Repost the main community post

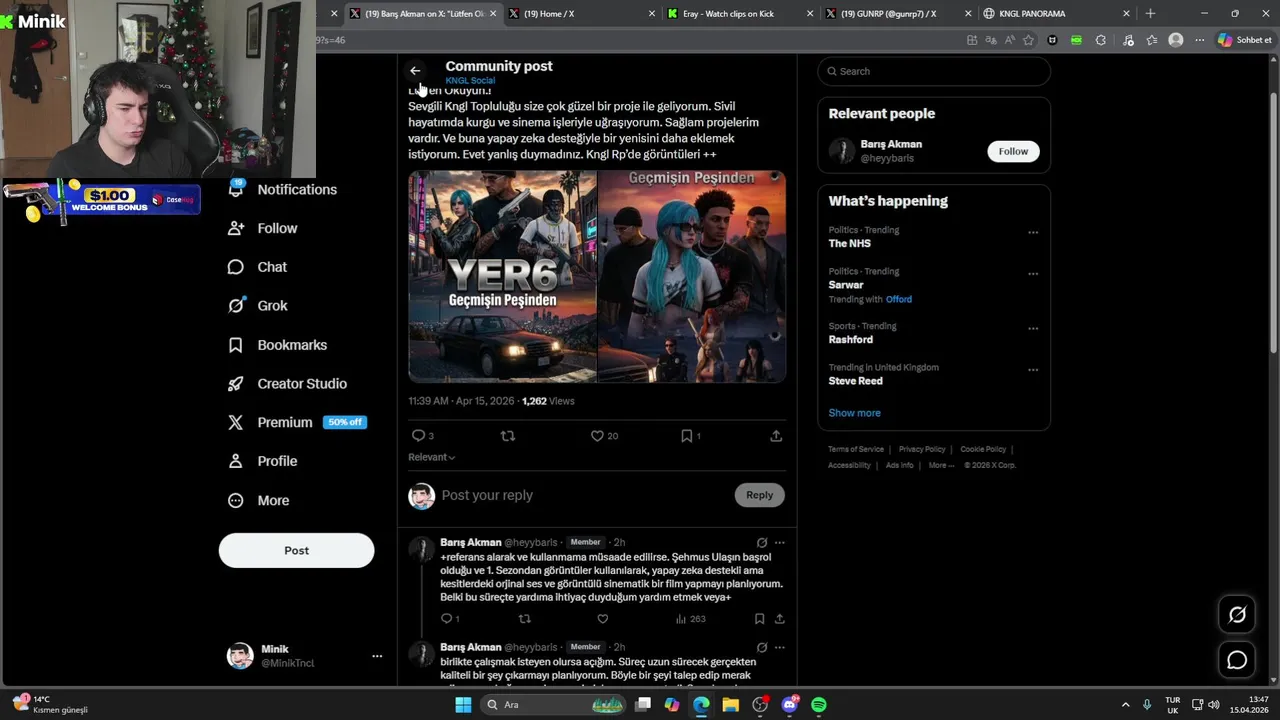pyautogui.click(x=508, y=436)
